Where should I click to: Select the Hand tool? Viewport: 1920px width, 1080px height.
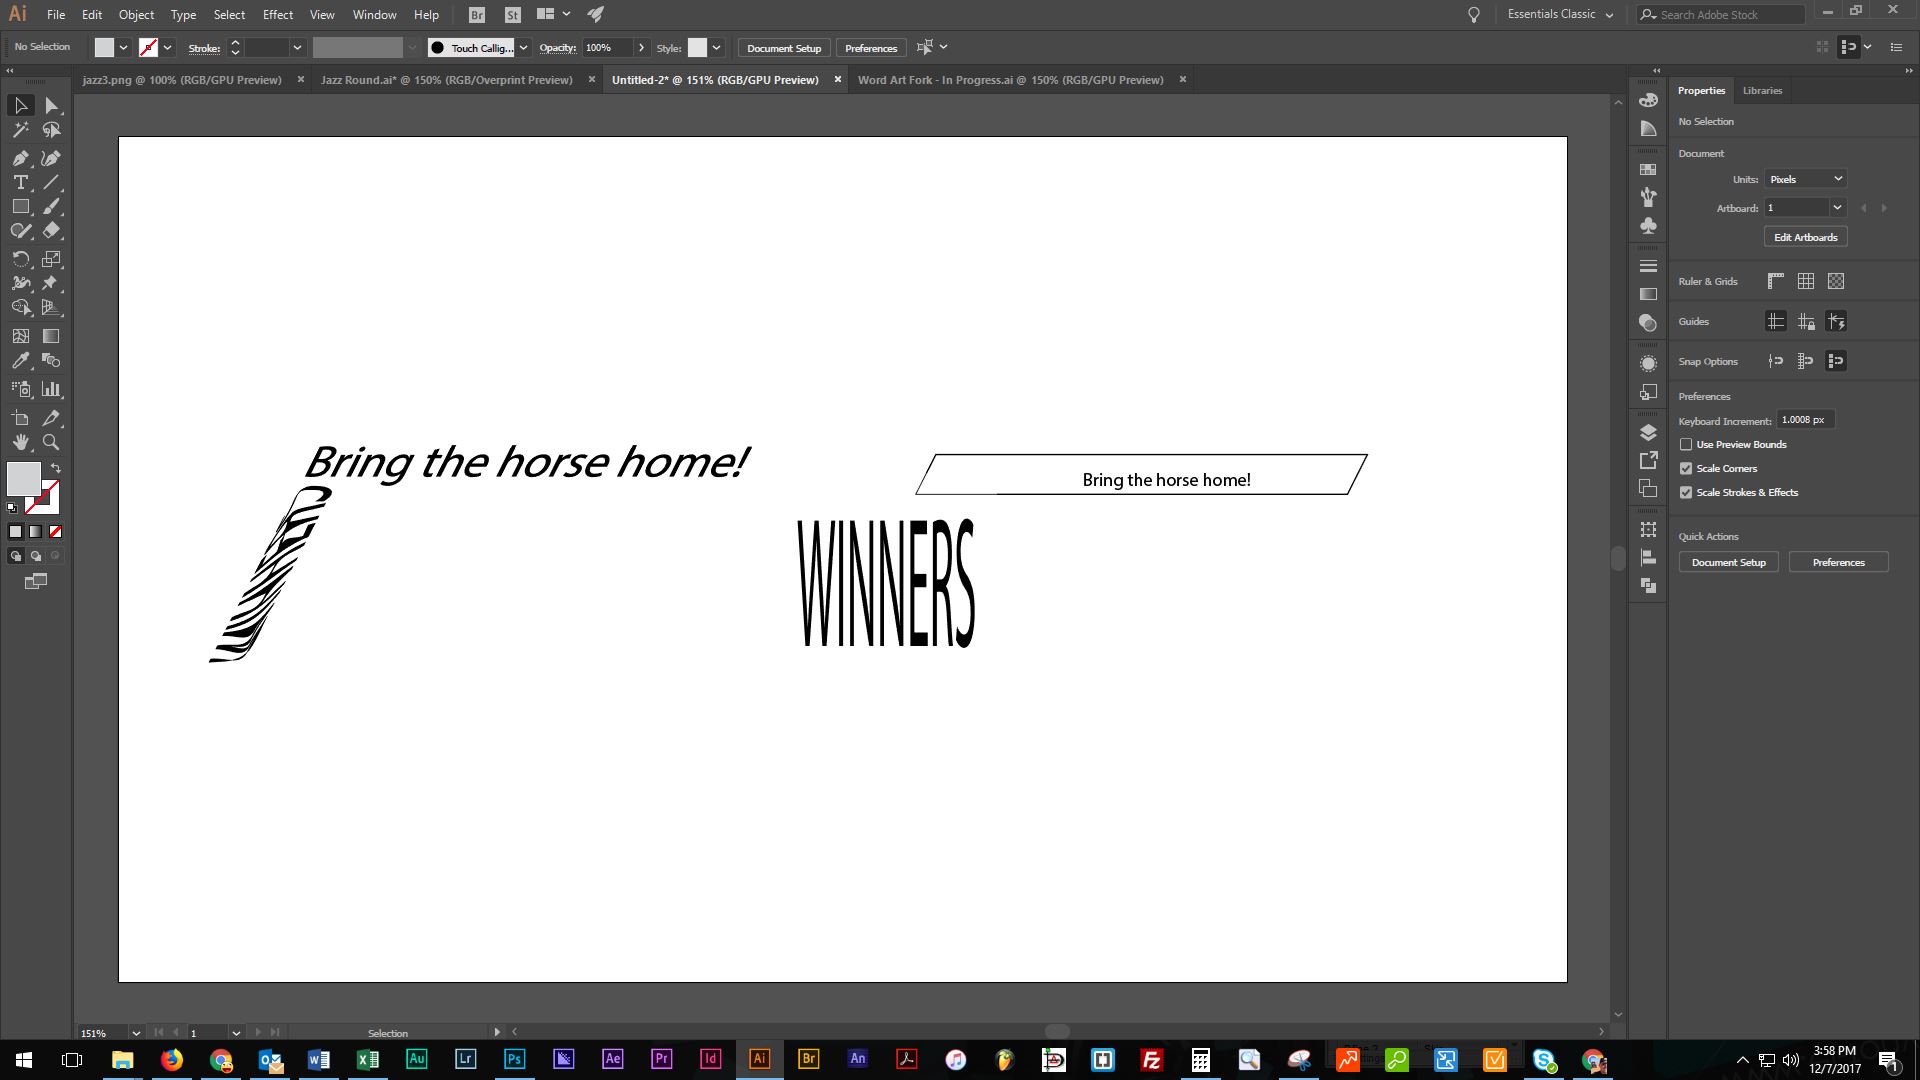[20, 442]
